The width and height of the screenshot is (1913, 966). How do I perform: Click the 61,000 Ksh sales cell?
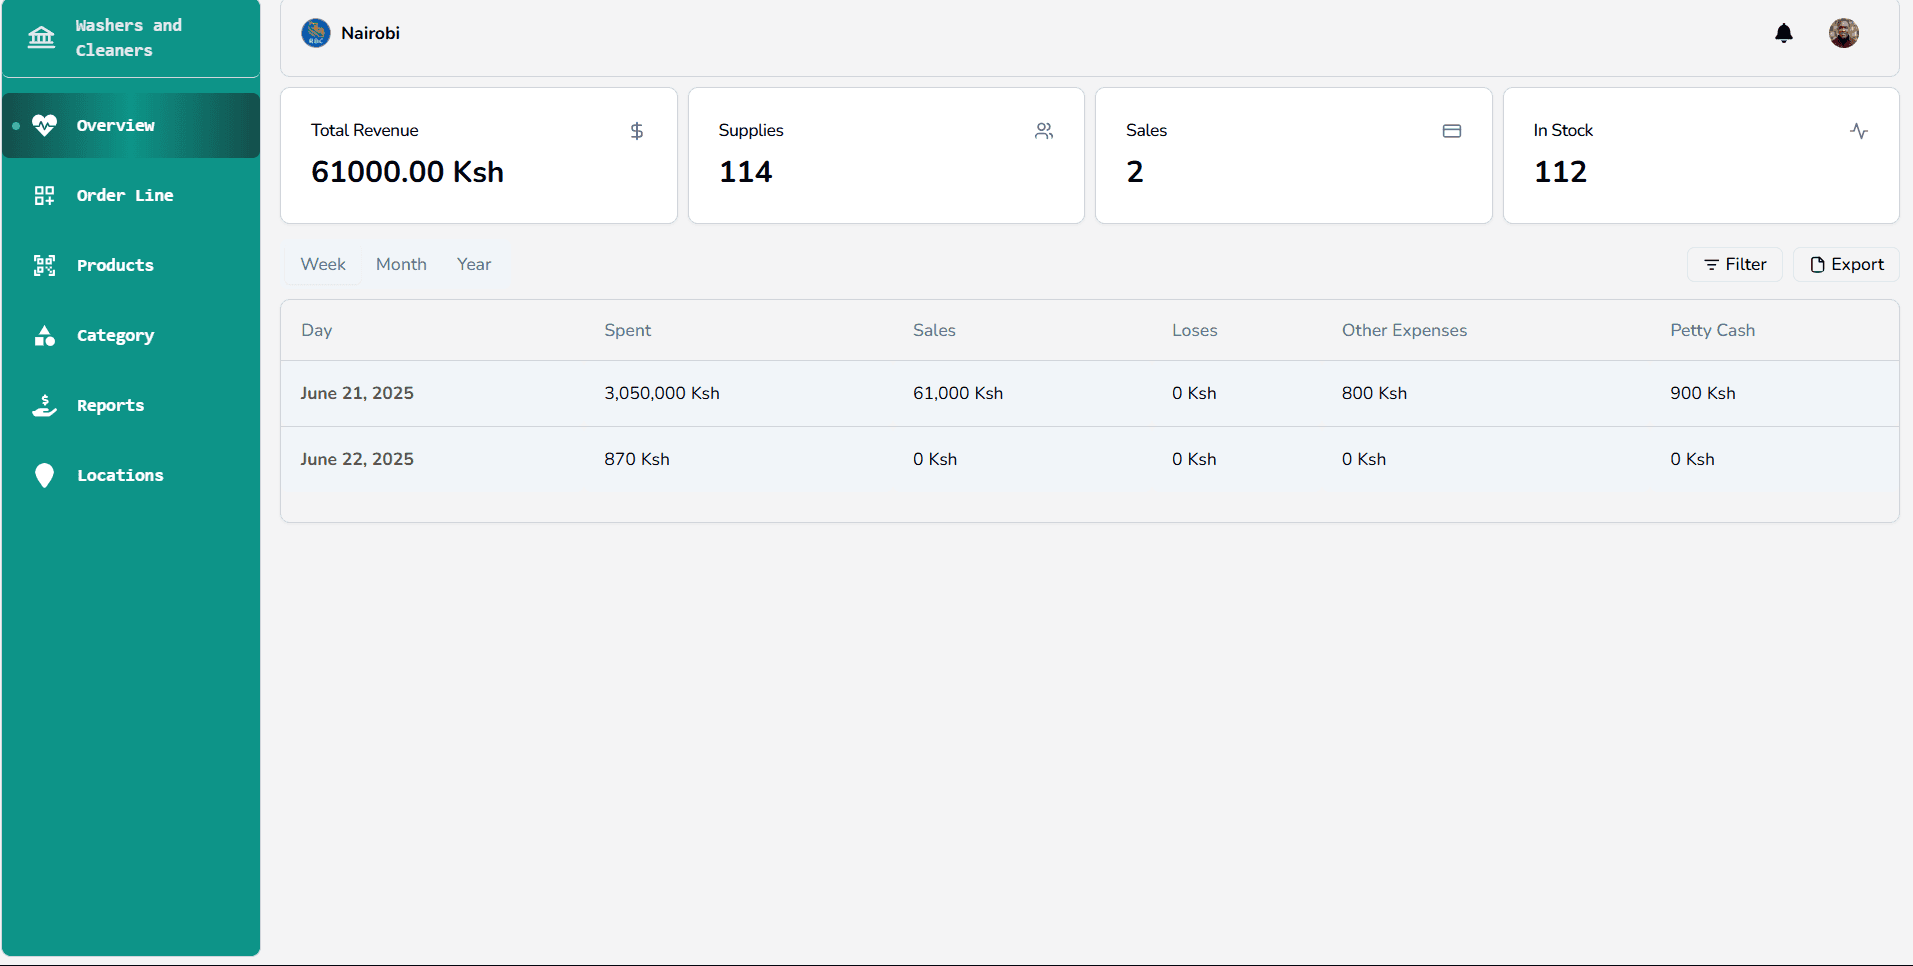coord(958,393)
